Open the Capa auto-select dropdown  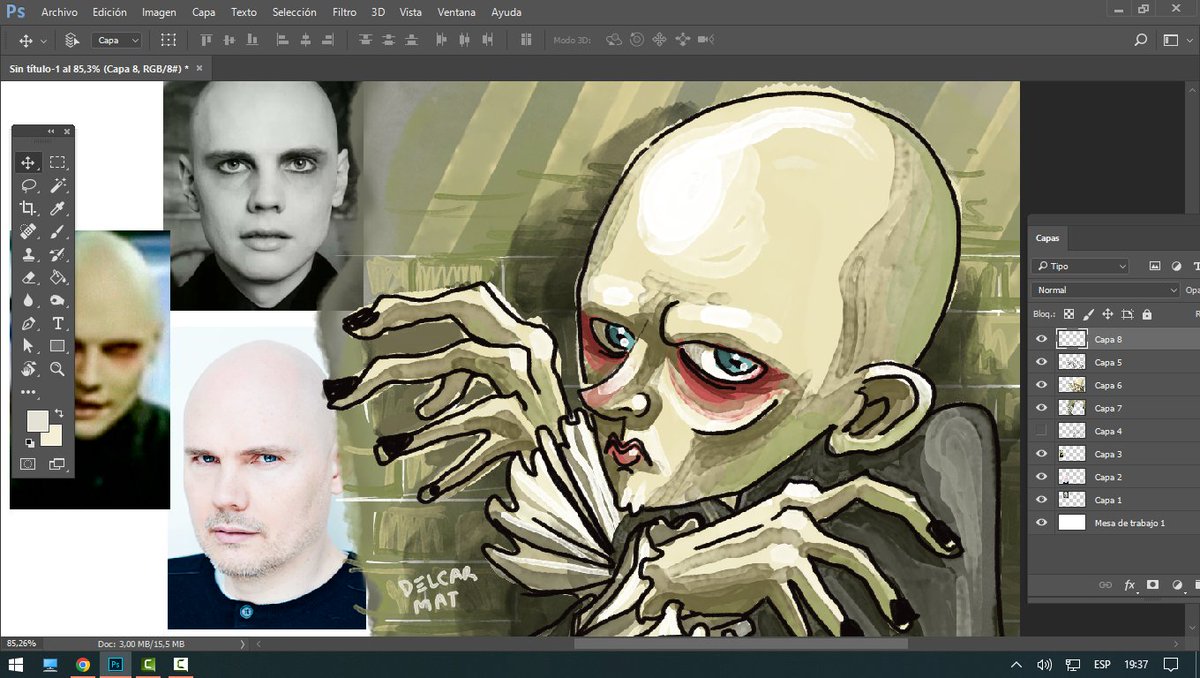(x=118, y=40)
